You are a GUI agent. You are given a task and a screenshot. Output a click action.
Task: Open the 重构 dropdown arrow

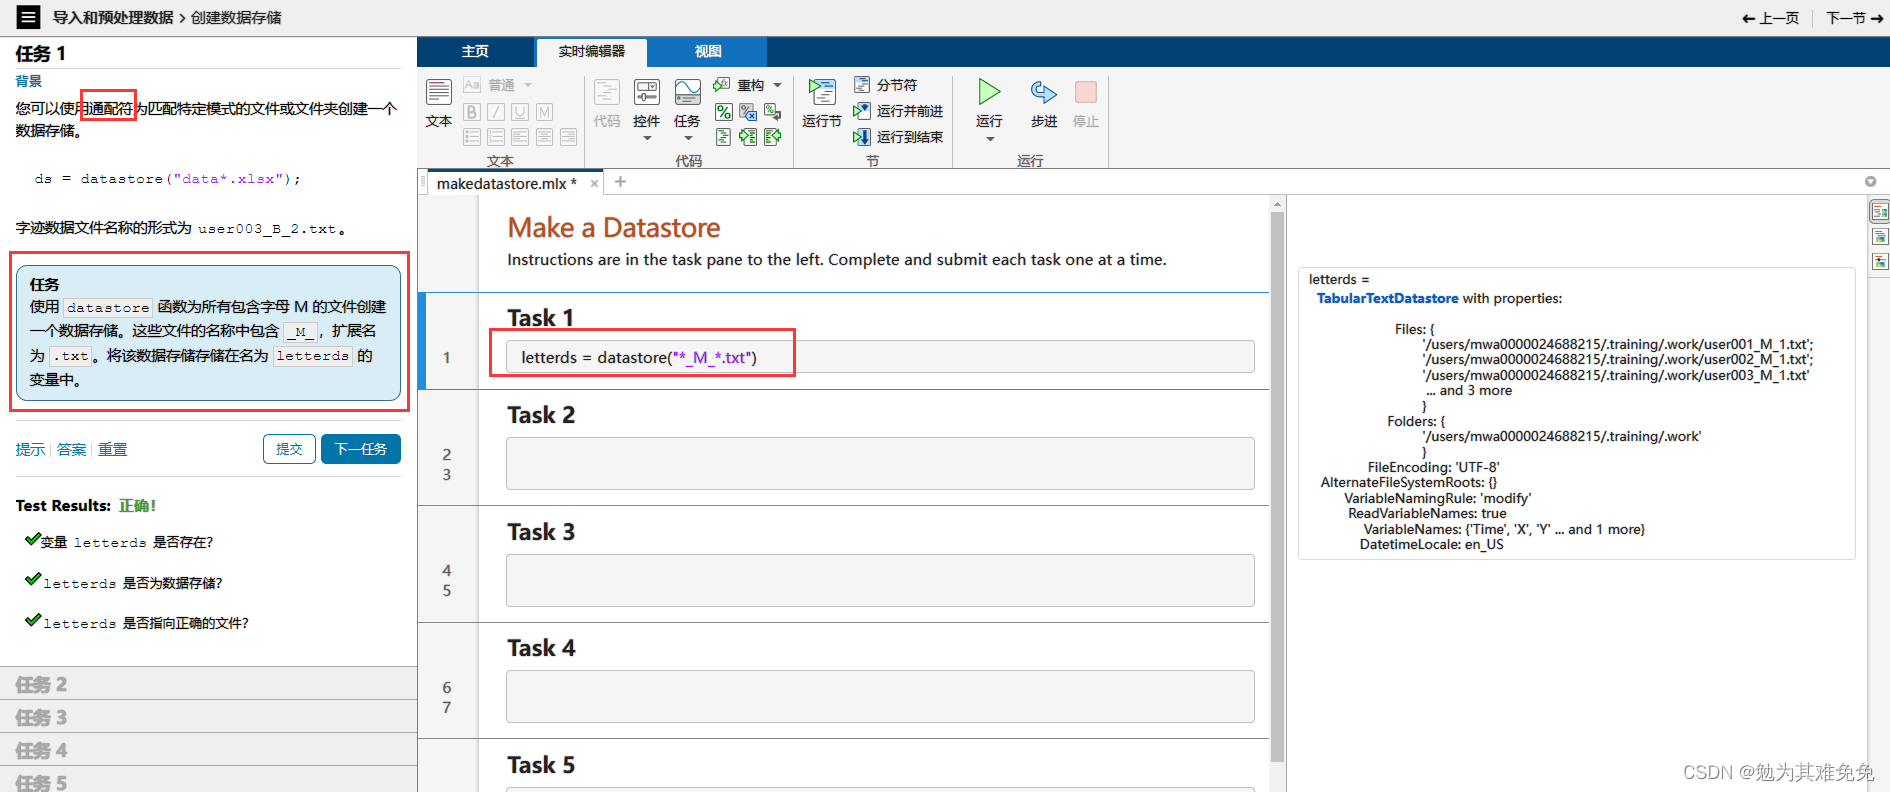777,85
